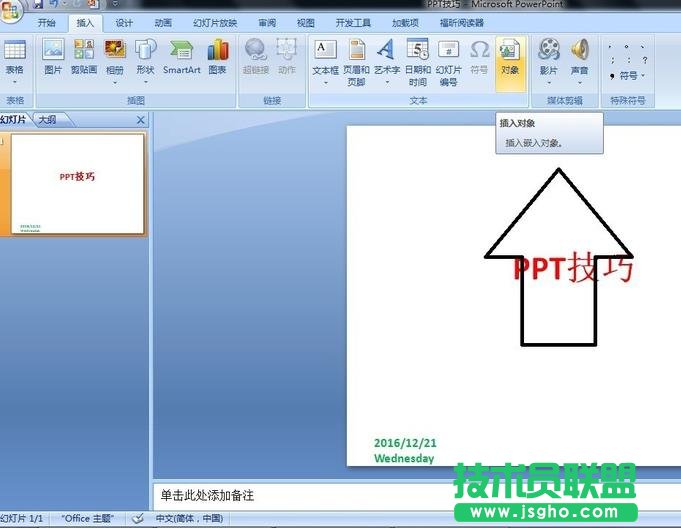
Task: Expand the 影片 dropdown arrow
Action: (x=549, y=82)
